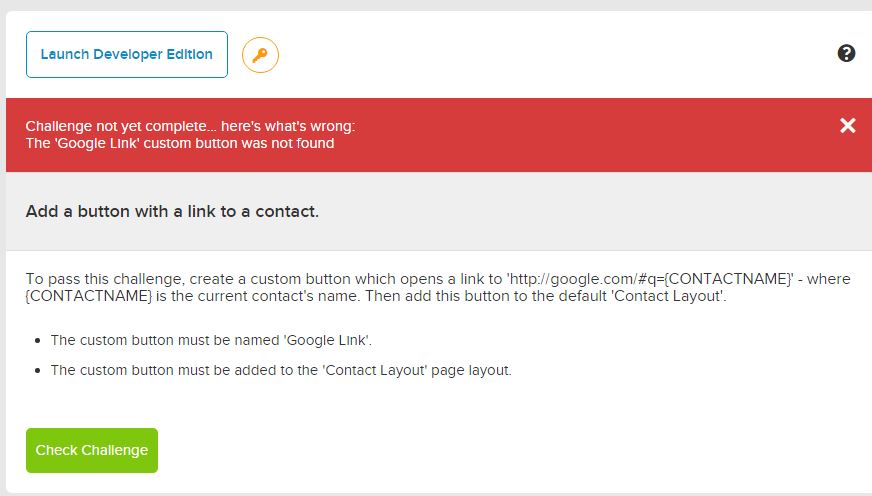Click the 'custom button was not found' error text
Screen dimensions: 872x496
point(180,143)
